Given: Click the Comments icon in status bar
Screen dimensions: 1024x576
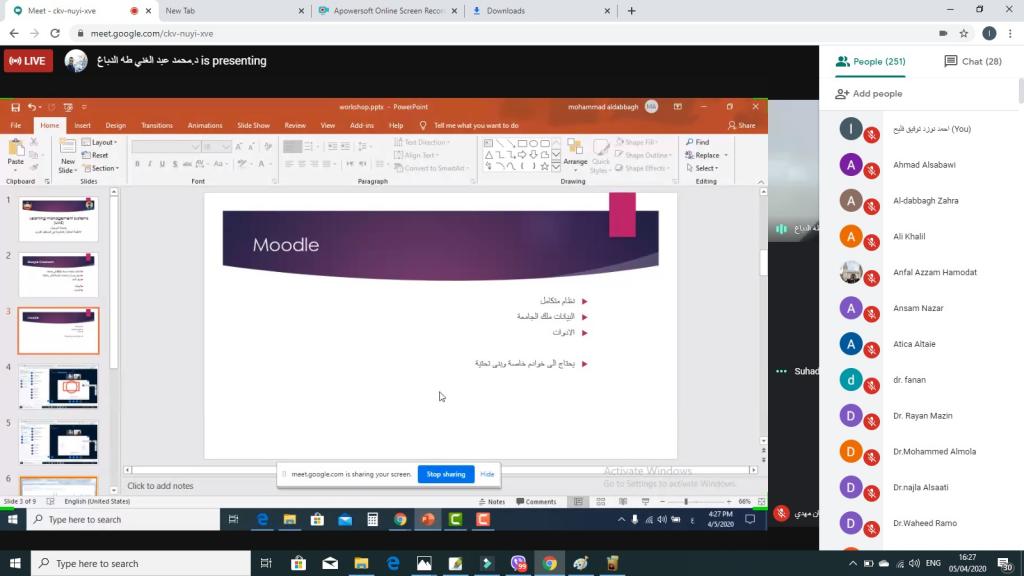Looking at the screenshot, I should click(536, 501).
